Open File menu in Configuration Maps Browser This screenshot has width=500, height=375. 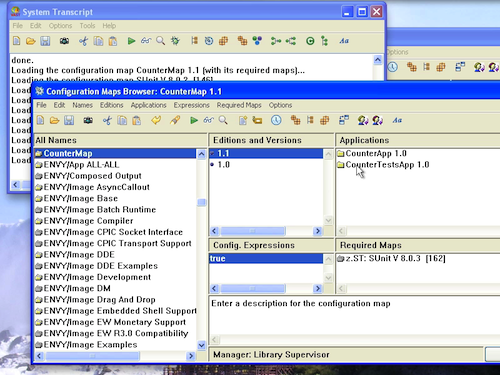(41, 105)
